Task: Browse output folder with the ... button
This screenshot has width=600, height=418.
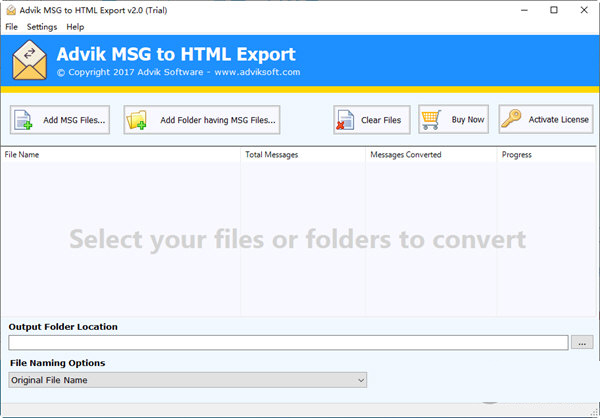Action: coord(582,342)
